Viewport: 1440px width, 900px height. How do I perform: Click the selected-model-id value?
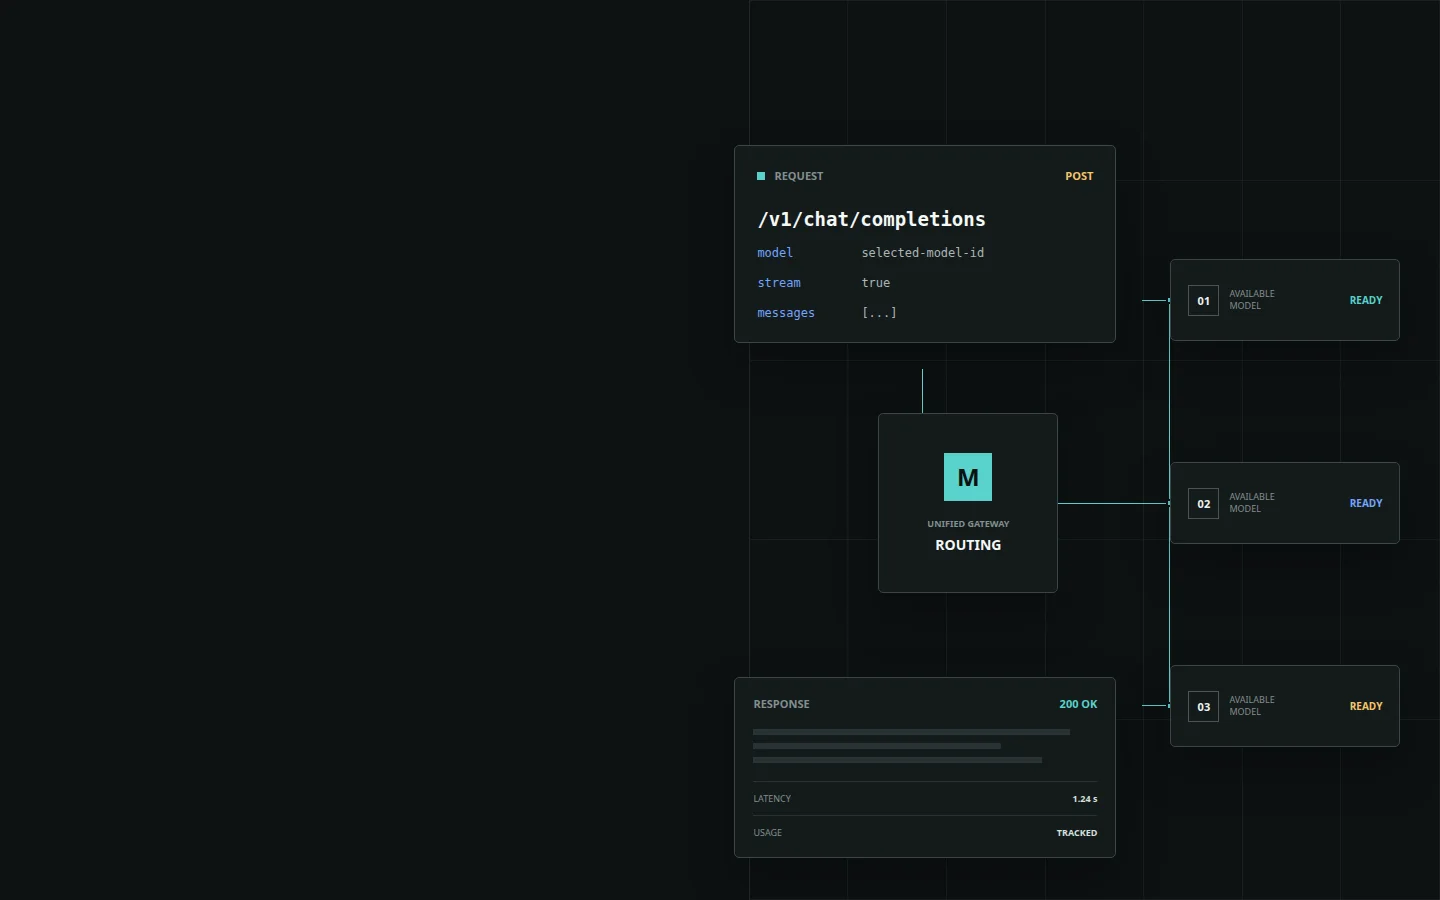[x=923, y=253]
